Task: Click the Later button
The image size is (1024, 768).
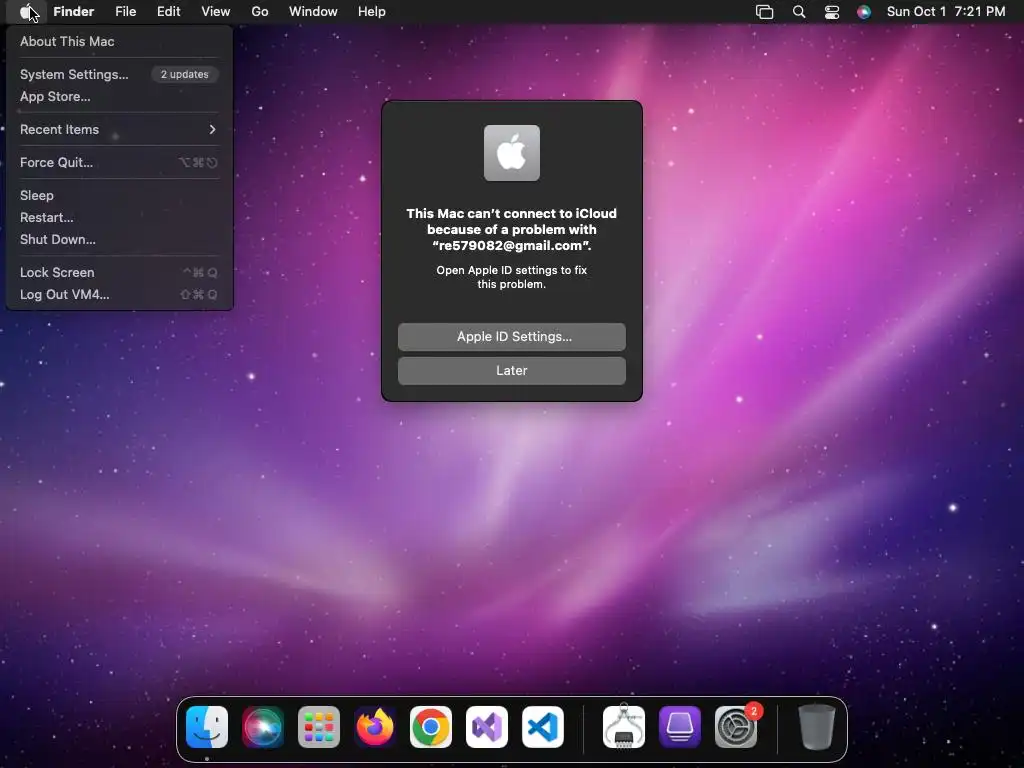Action: [x=512, y=371]
